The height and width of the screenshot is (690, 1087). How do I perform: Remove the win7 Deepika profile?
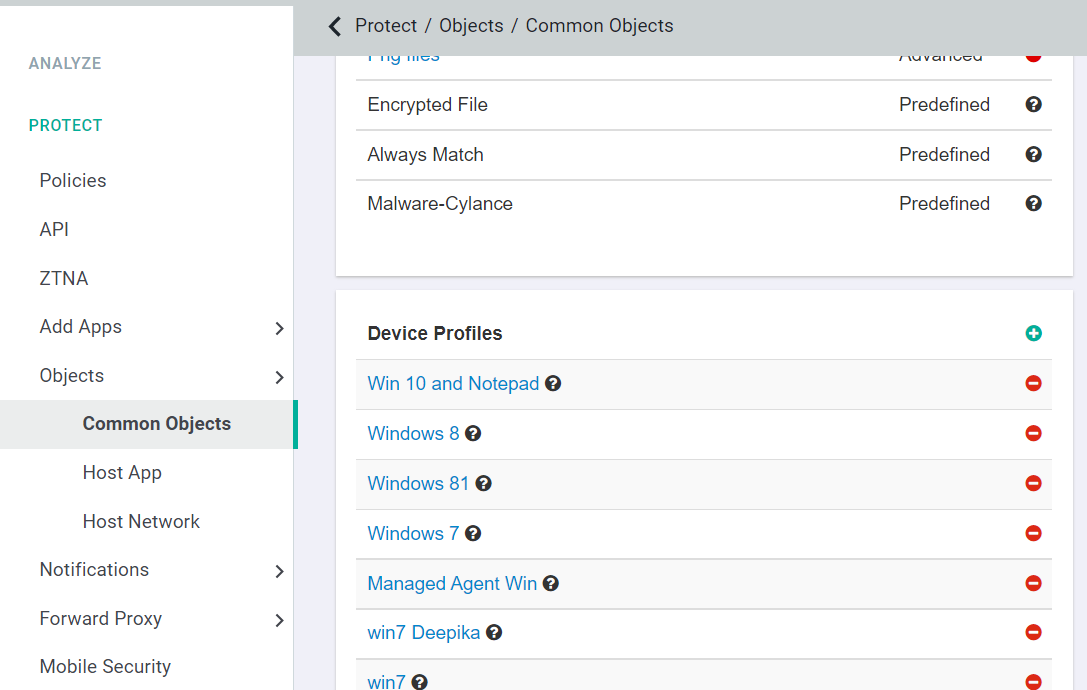click(1033, 632)
